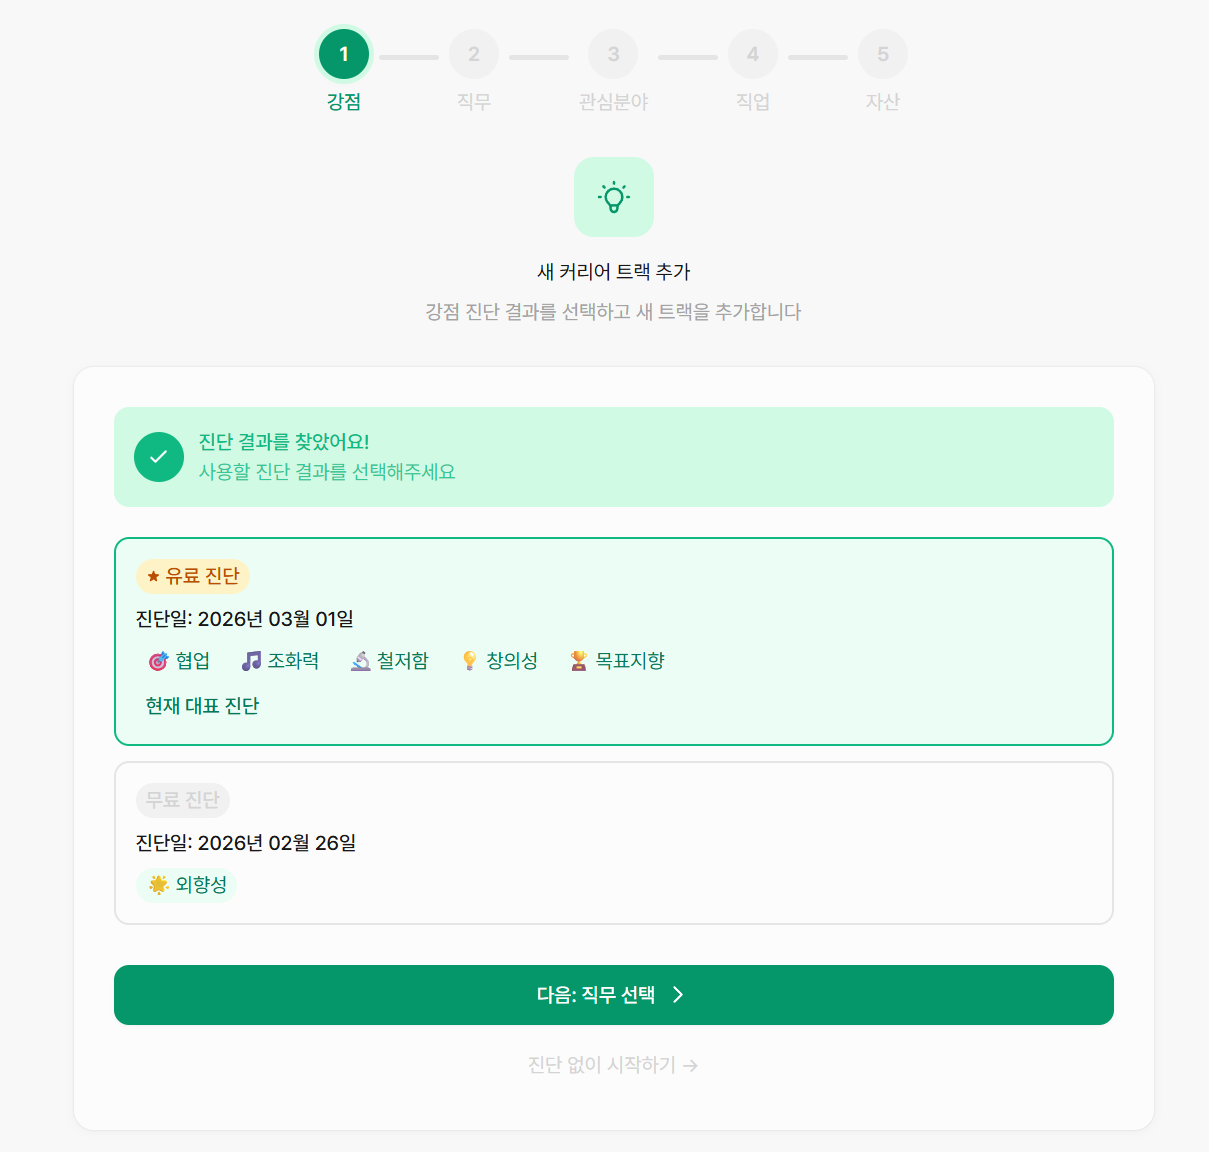Viewport: 1209px width, 1152px height.
Task: Switch to step 4 직업
Action: [753, 54]
